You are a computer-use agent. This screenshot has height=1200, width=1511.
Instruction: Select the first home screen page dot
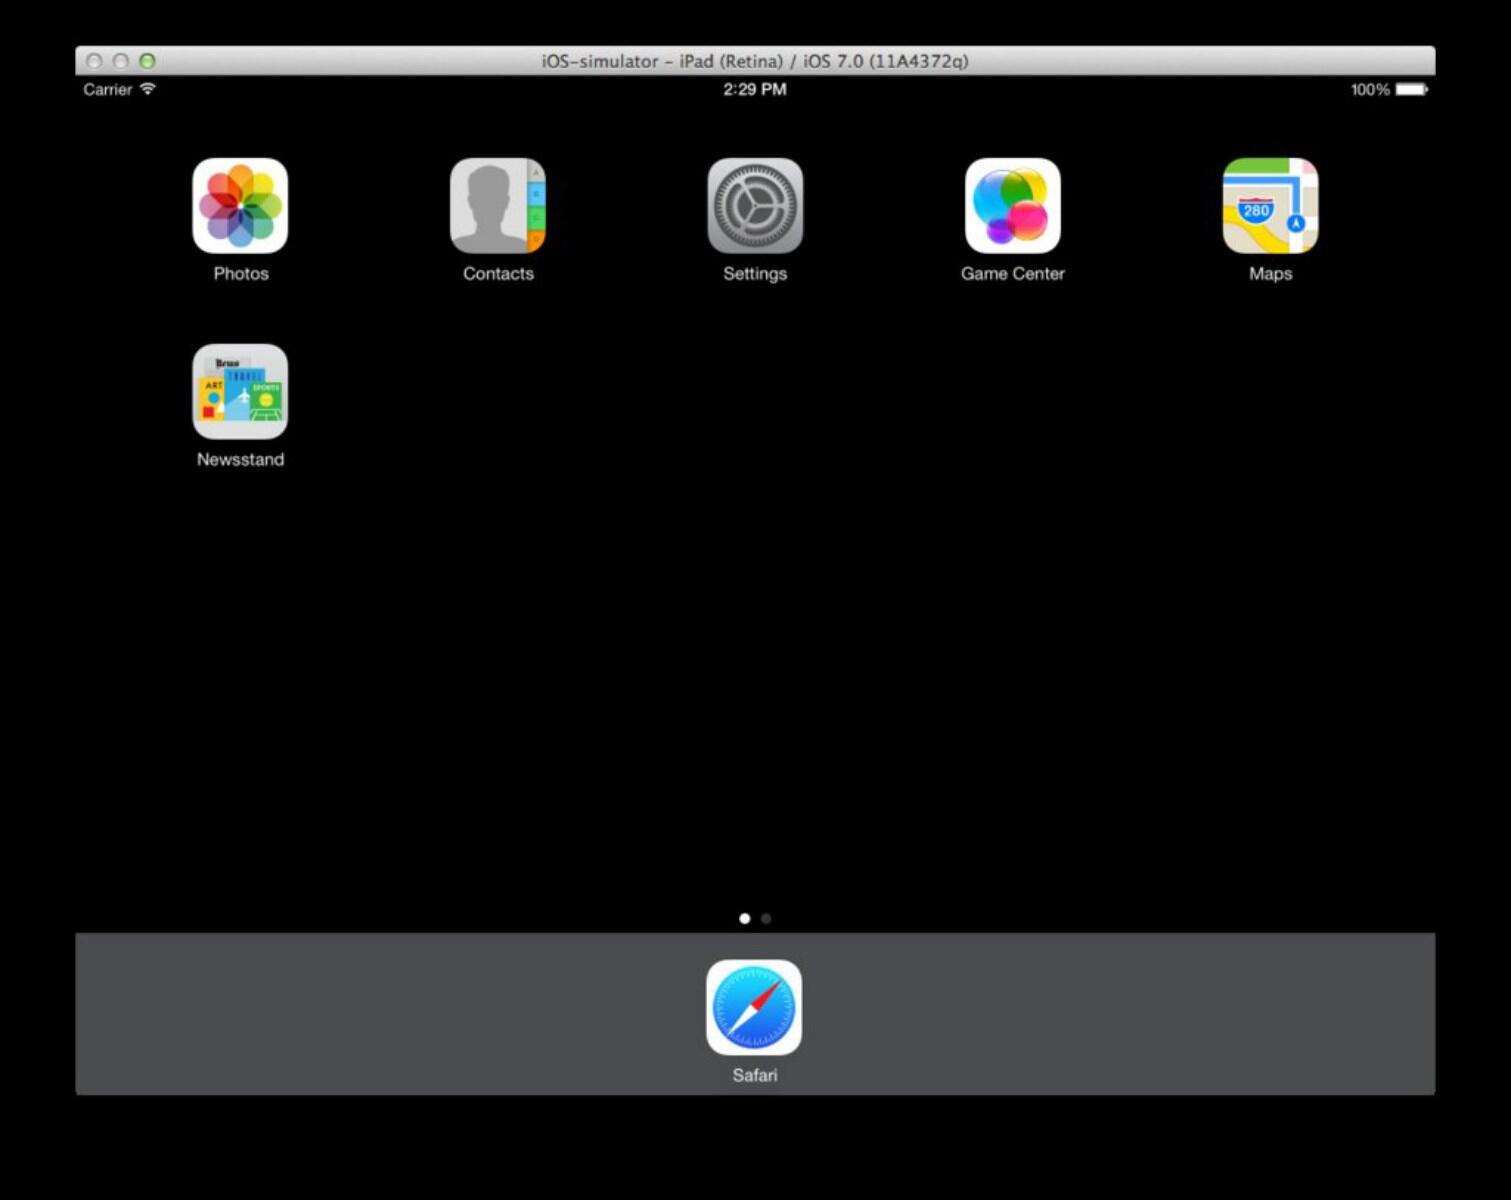[x=744, y=918]
